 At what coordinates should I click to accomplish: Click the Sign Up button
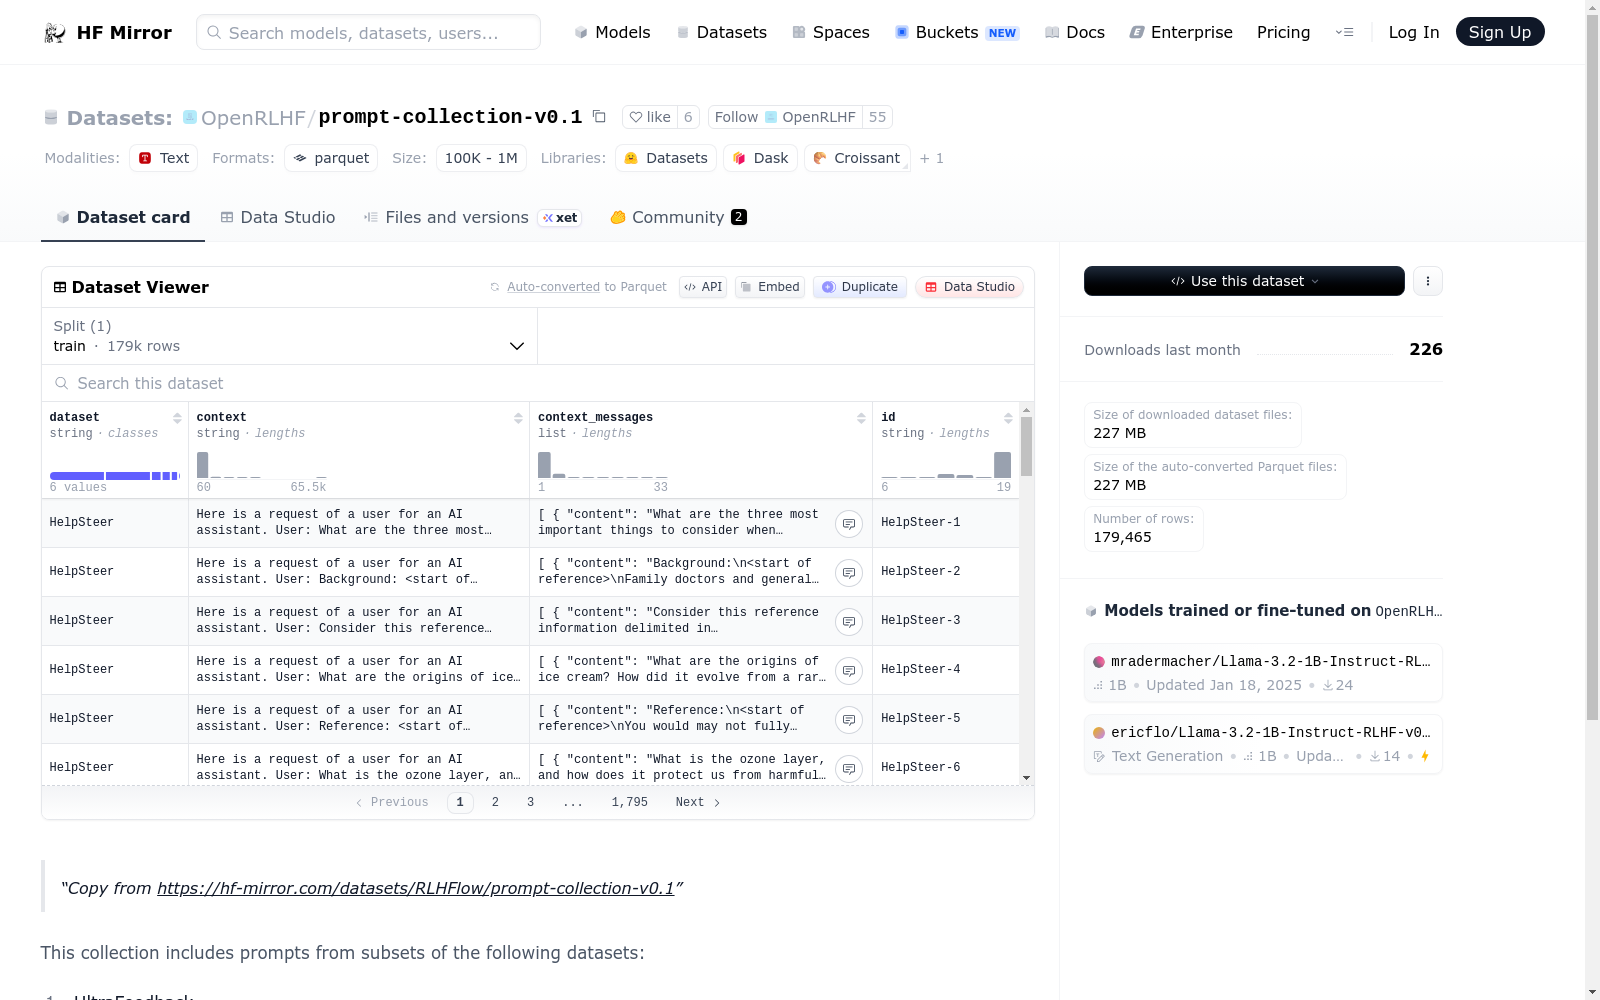click(1500, 32)
